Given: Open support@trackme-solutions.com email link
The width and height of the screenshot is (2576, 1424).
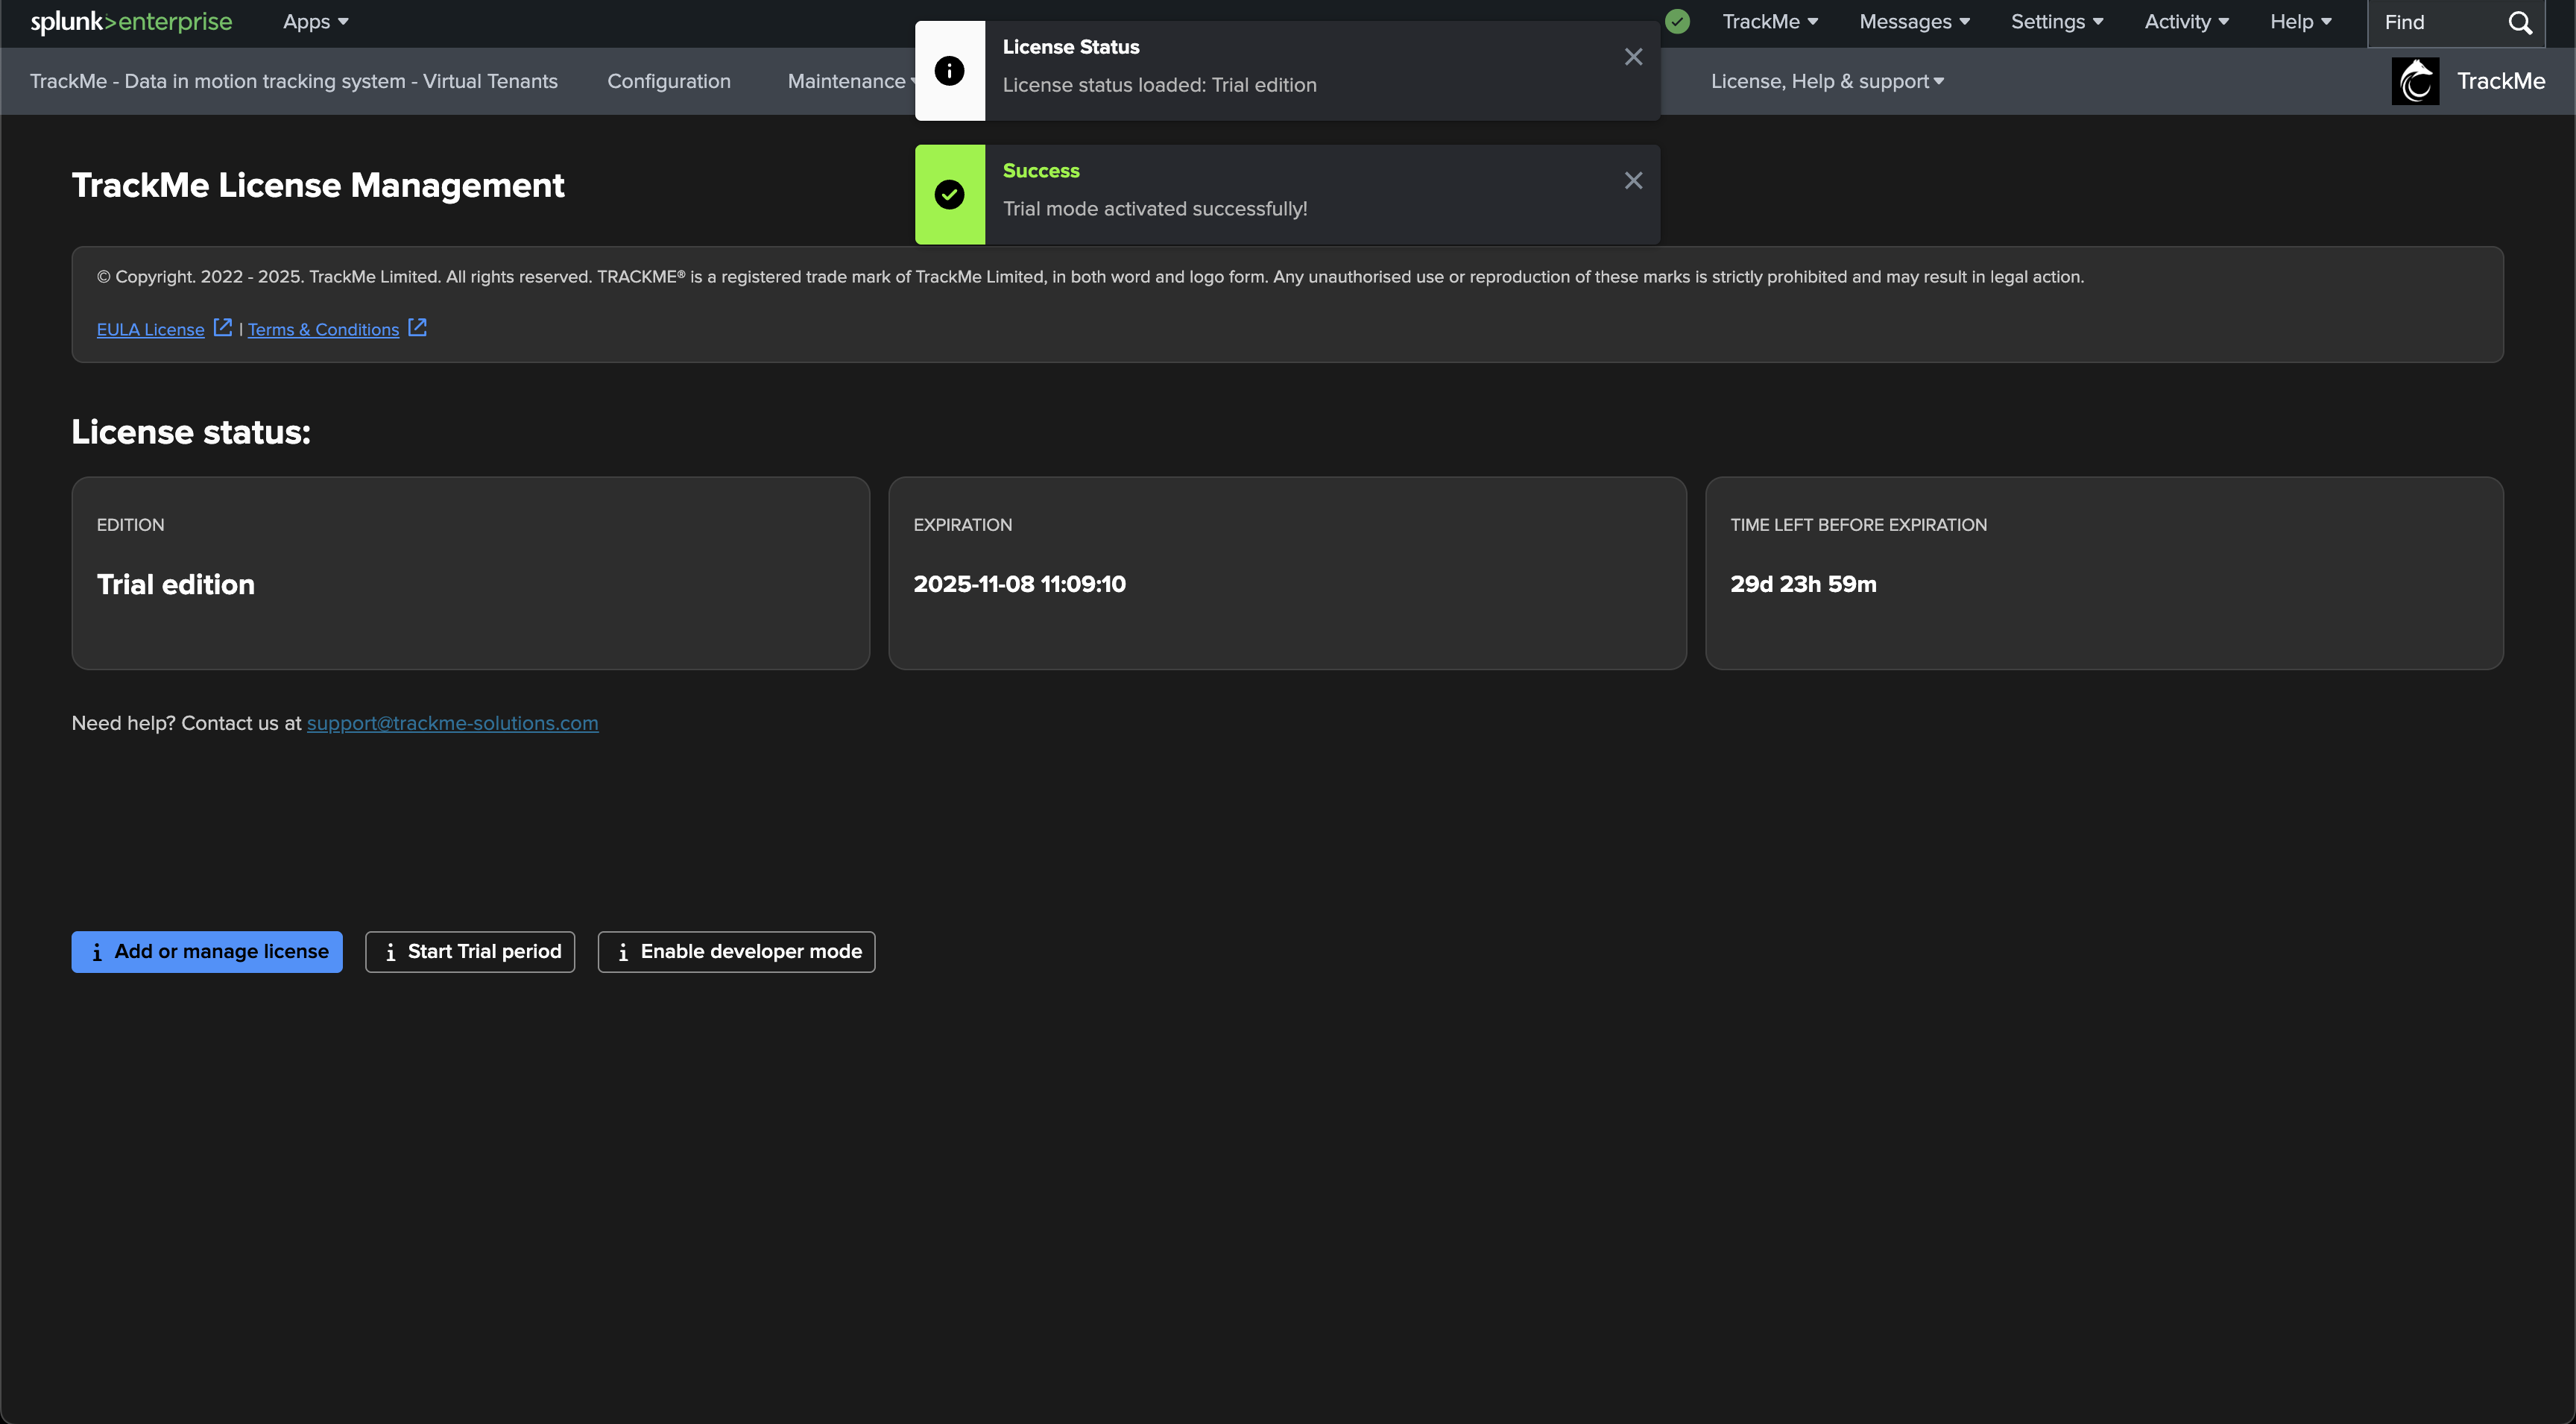Looking at the screenshot, I should click(452, 723).
